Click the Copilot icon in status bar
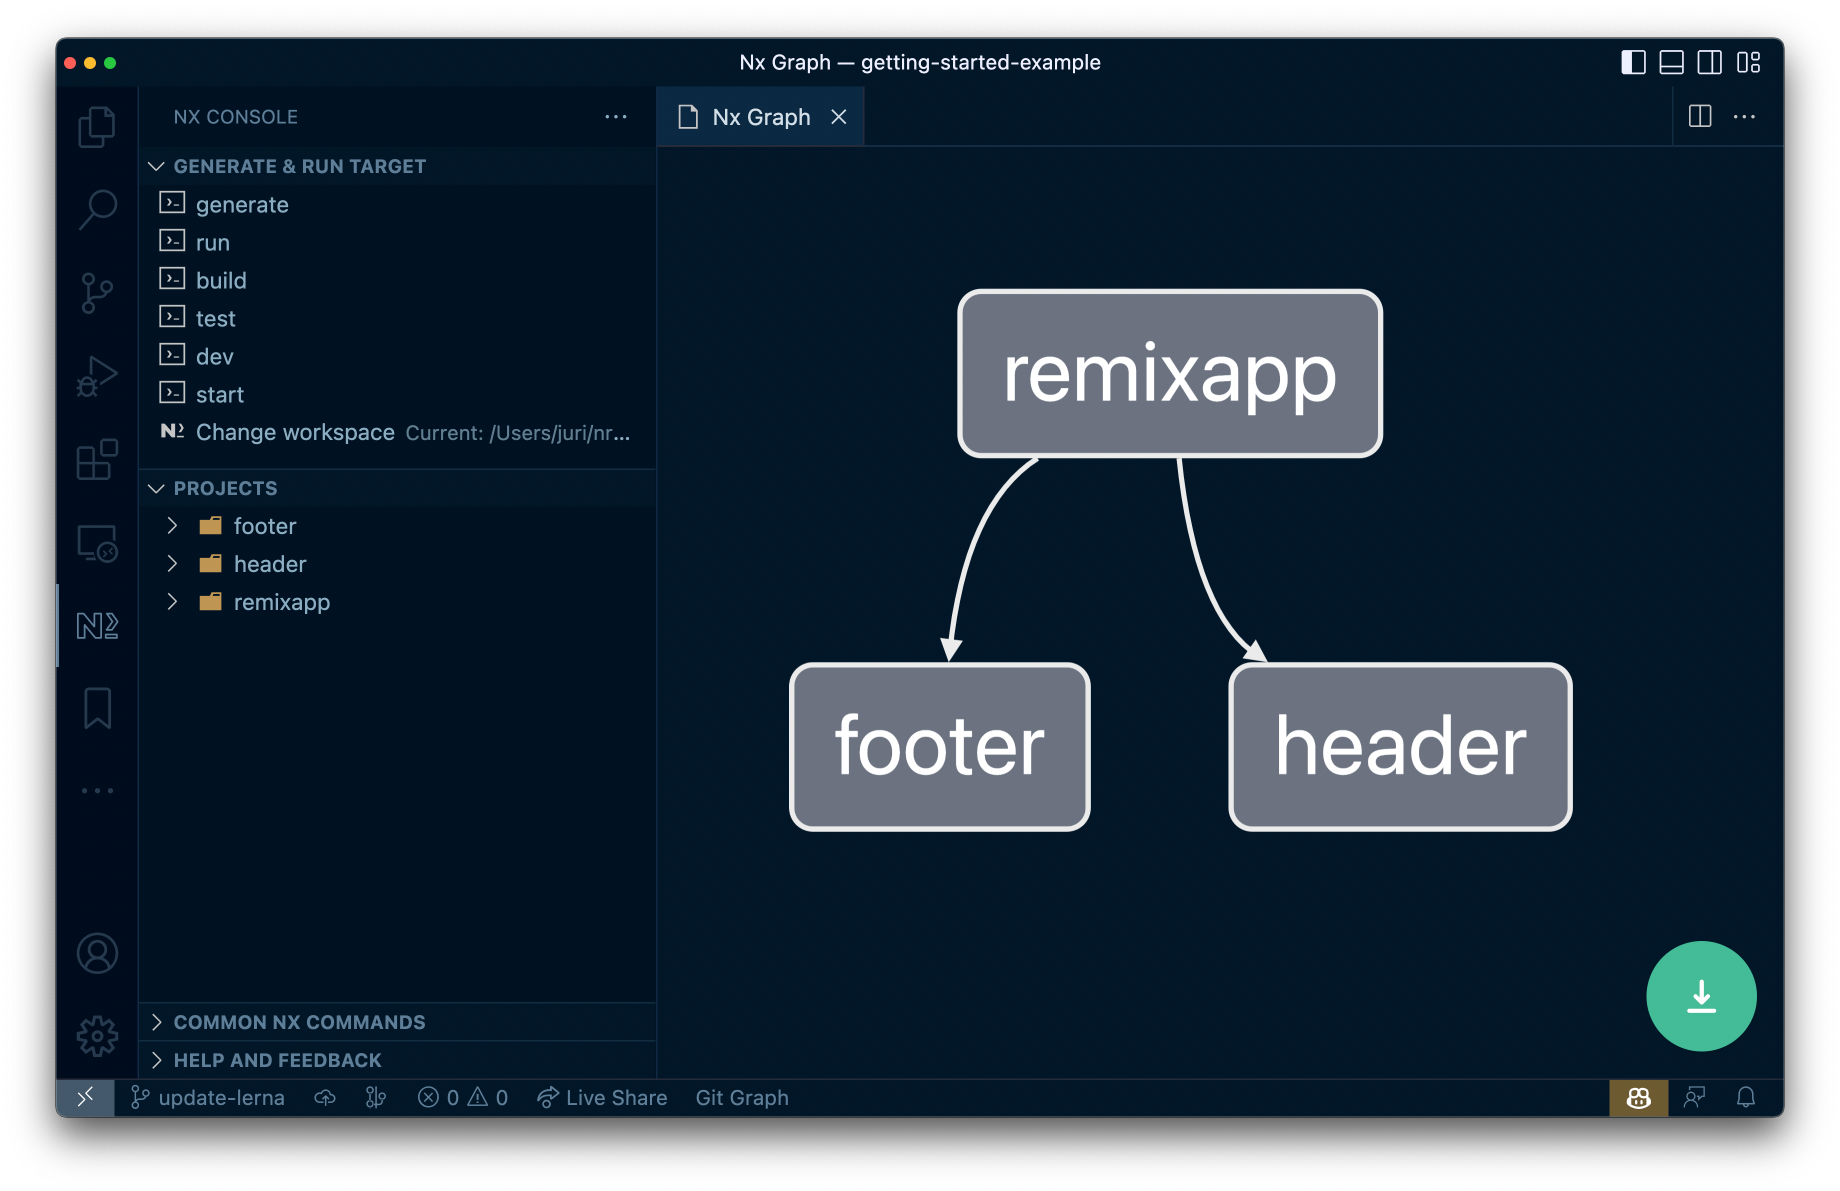 (1638, 1097)
